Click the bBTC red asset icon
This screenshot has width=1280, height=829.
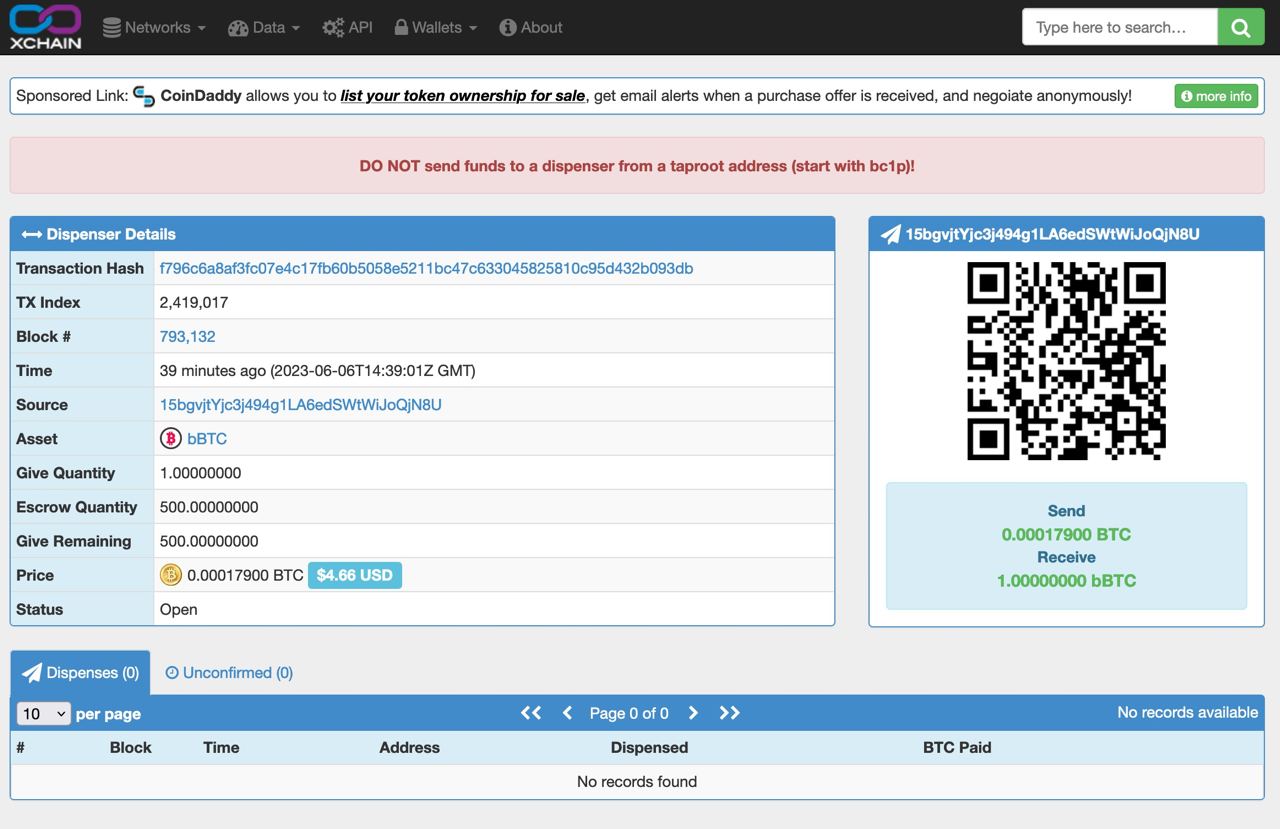[171, 439]
